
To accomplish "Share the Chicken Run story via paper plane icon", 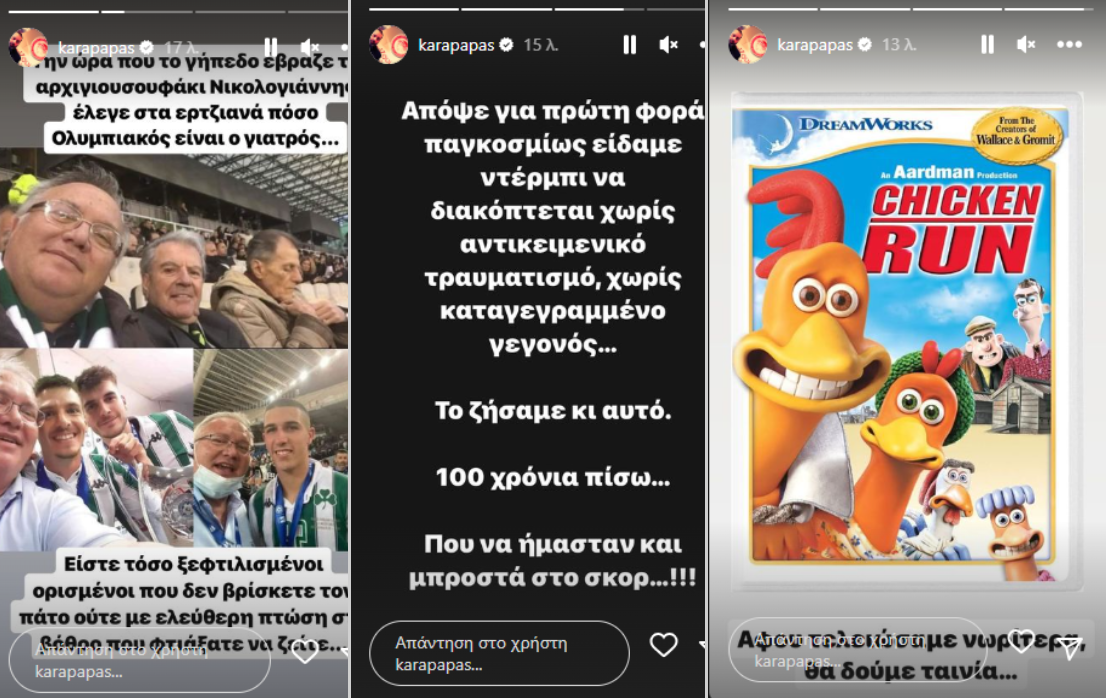I will point(1070,647).
